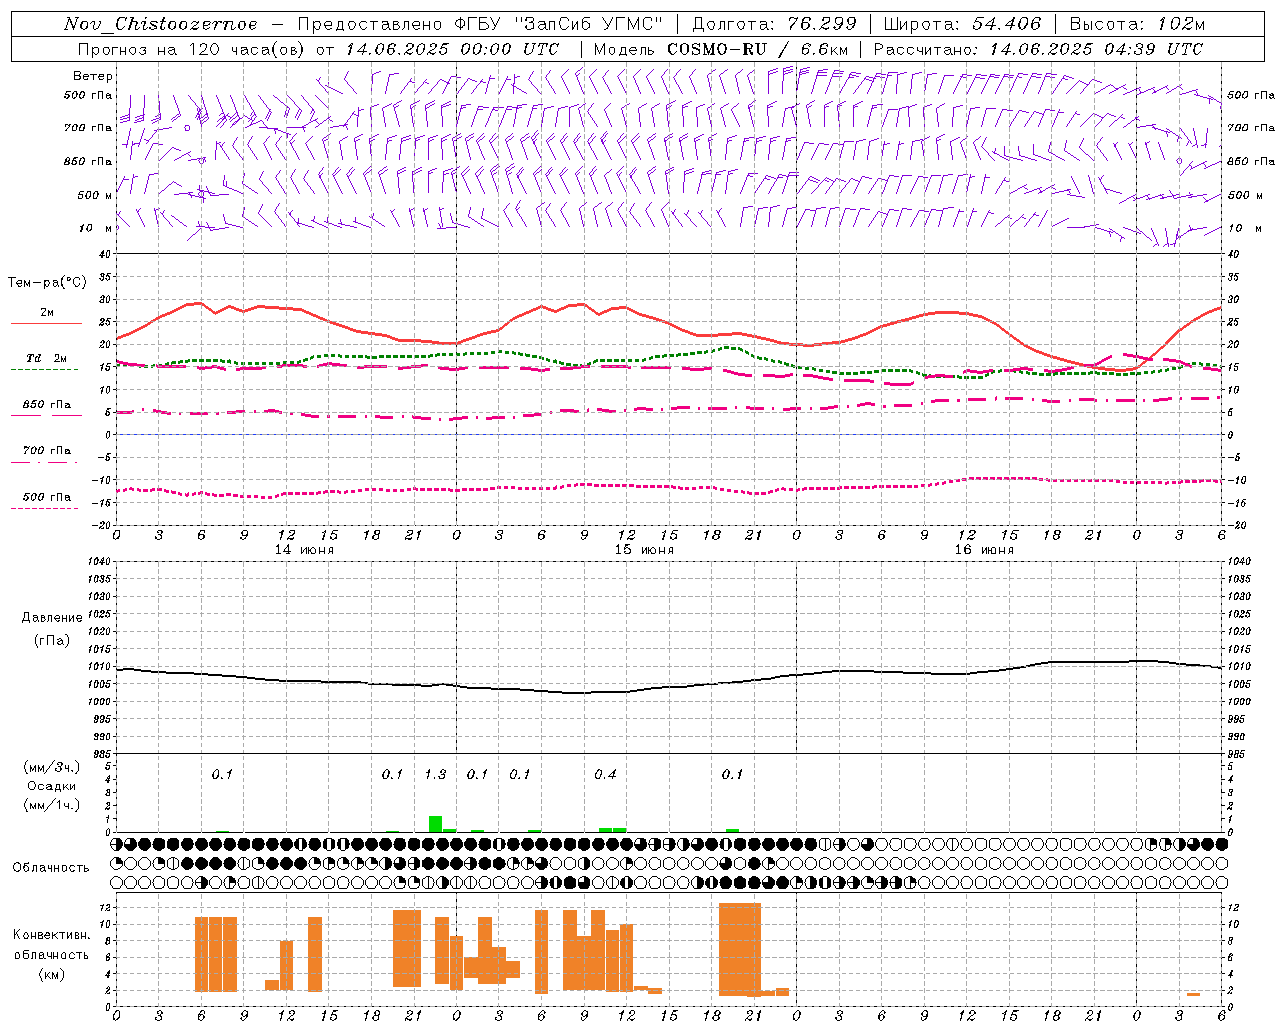Click the Давление pressure panel title
This screenshot has width=1280, height=1024.
tap(52, 617)
